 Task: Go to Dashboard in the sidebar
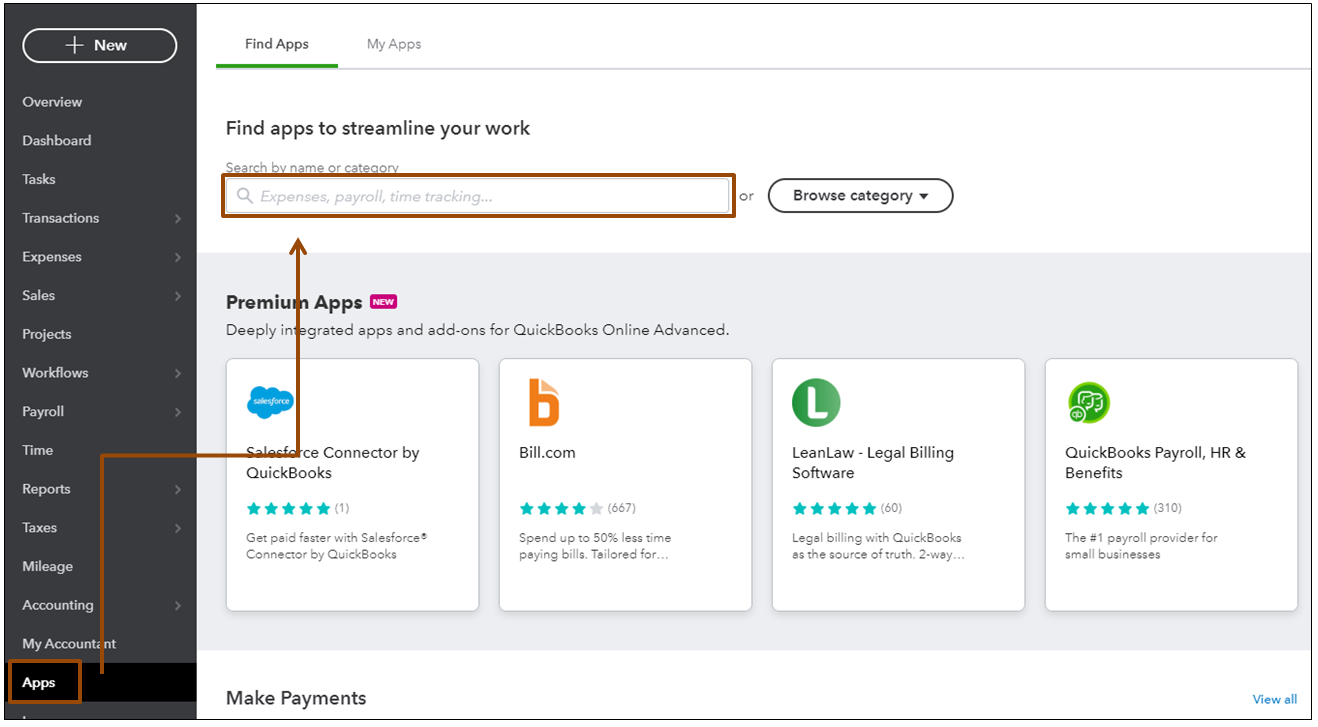(57, 141)
